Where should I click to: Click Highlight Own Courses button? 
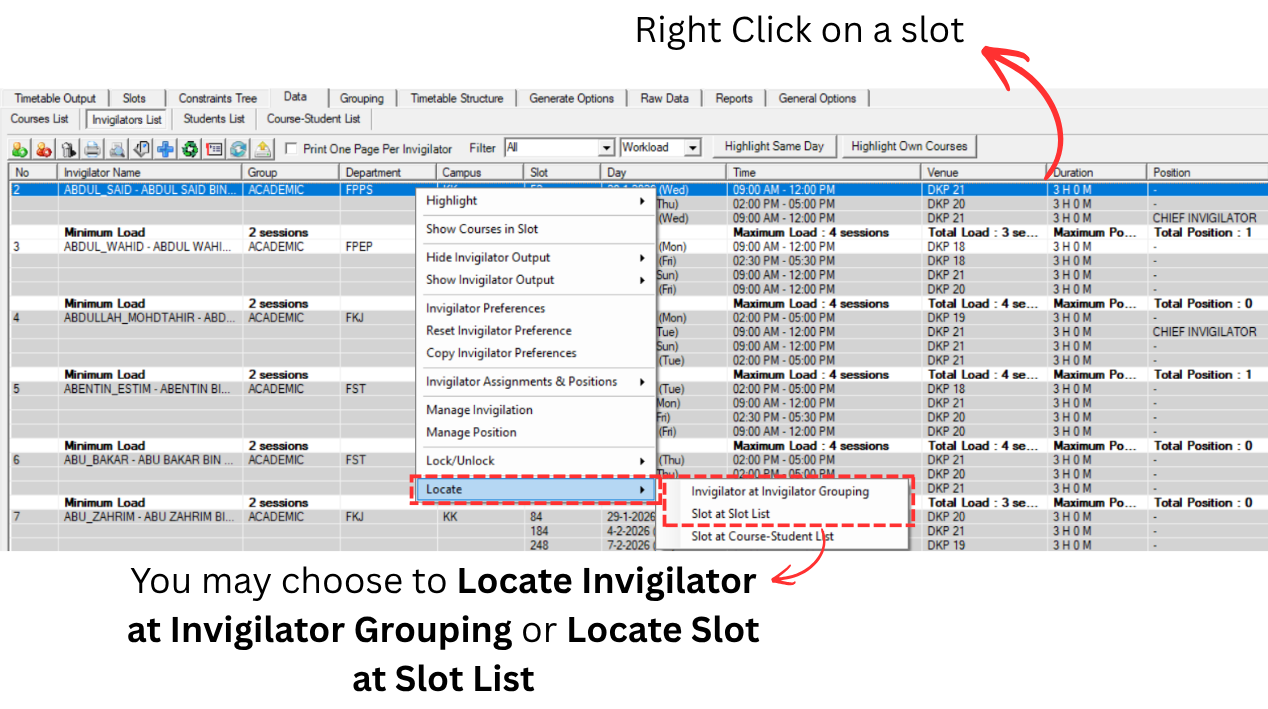[x=909, y=146]
